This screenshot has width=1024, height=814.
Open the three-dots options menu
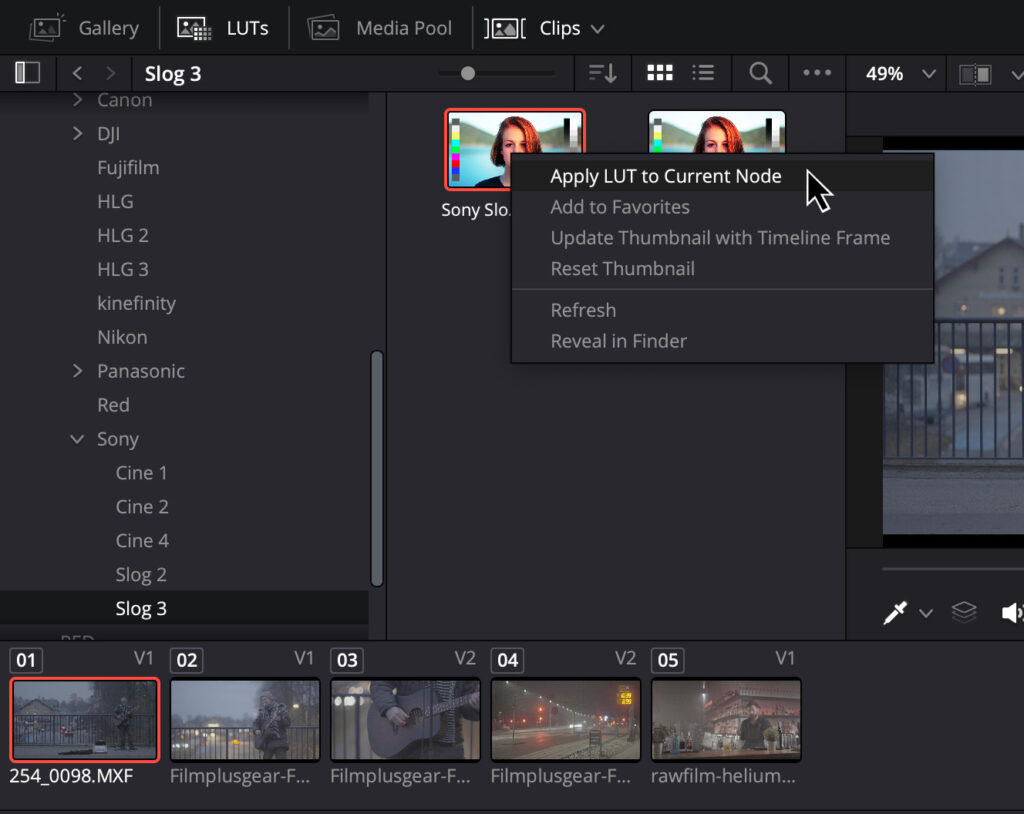[817, 73]
